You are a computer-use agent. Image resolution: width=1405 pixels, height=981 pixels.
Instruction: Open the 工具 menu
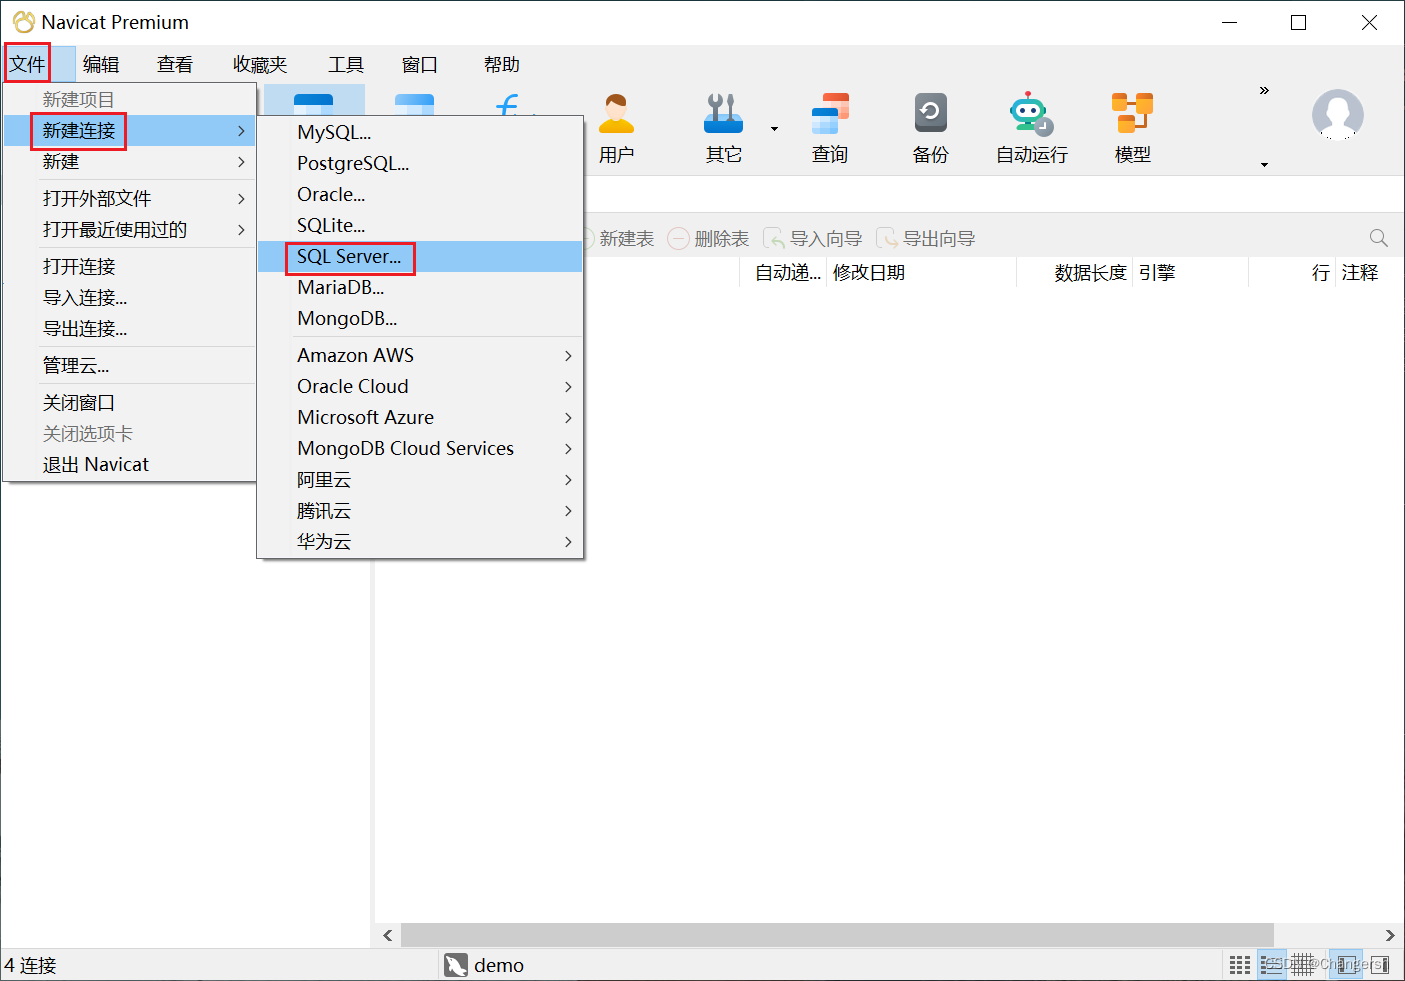point(346,64)
